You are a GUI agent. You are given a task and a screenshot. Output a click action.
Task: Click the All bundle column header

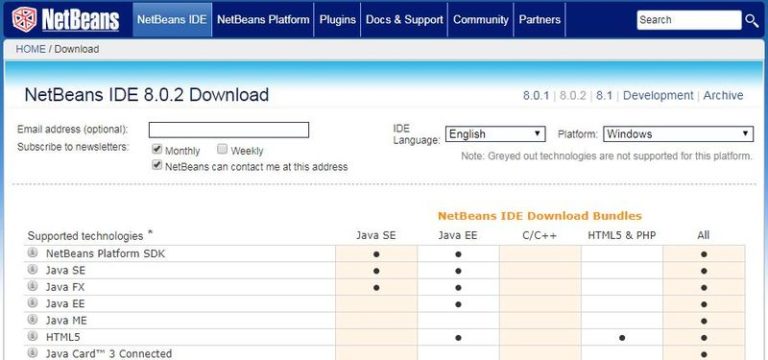pos(703,236)
